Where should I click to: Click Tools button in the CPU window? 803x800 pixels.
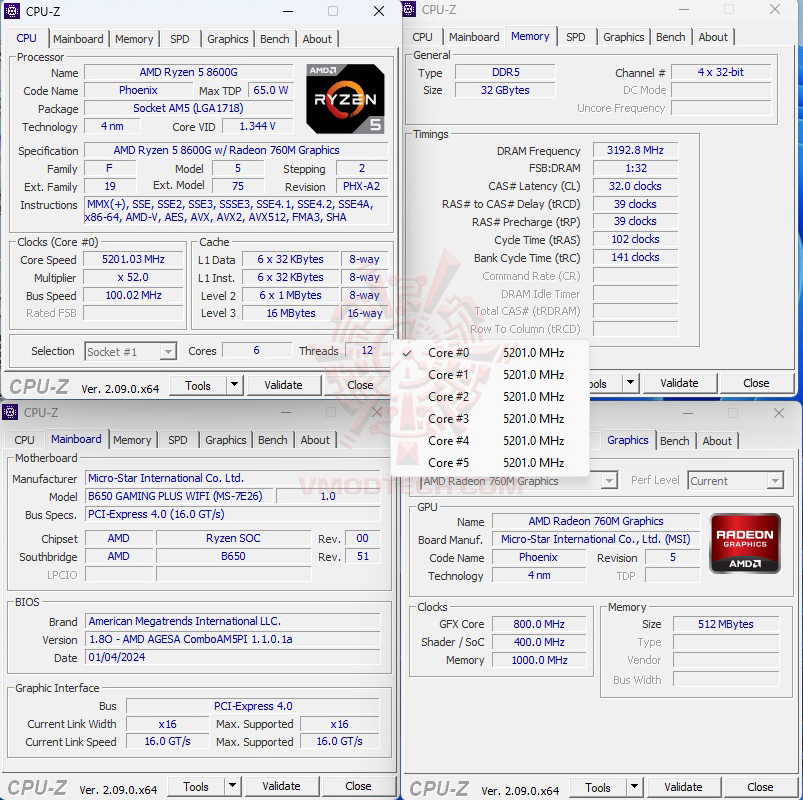point(198,385)
